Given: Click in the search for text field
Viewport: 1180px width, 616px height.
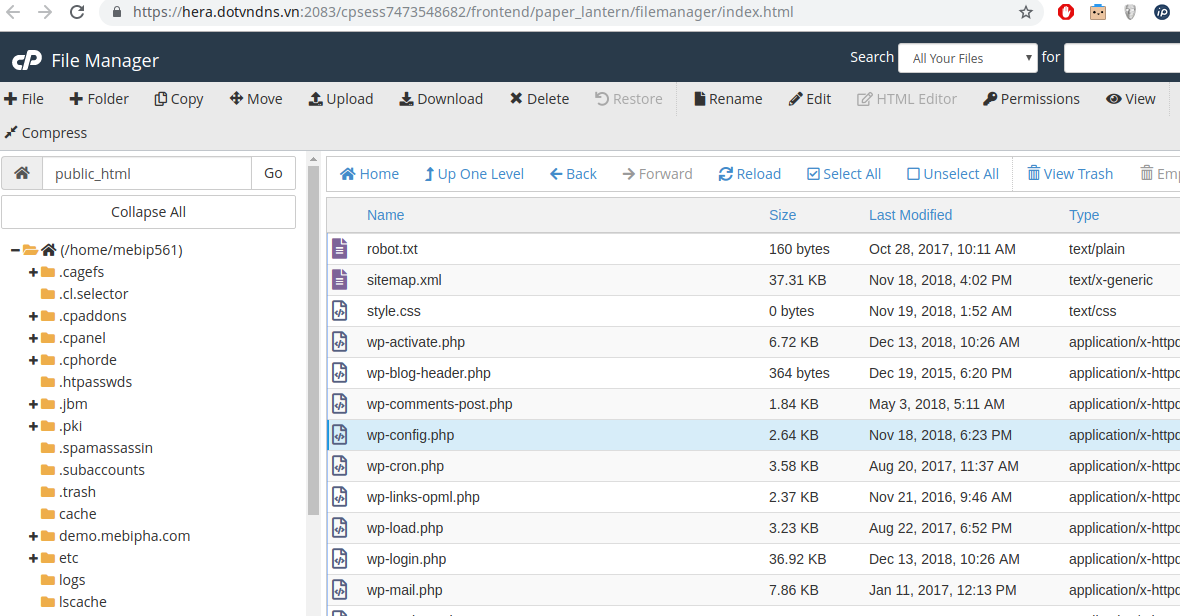Looking at the screenshot, I should (1121, 58).
